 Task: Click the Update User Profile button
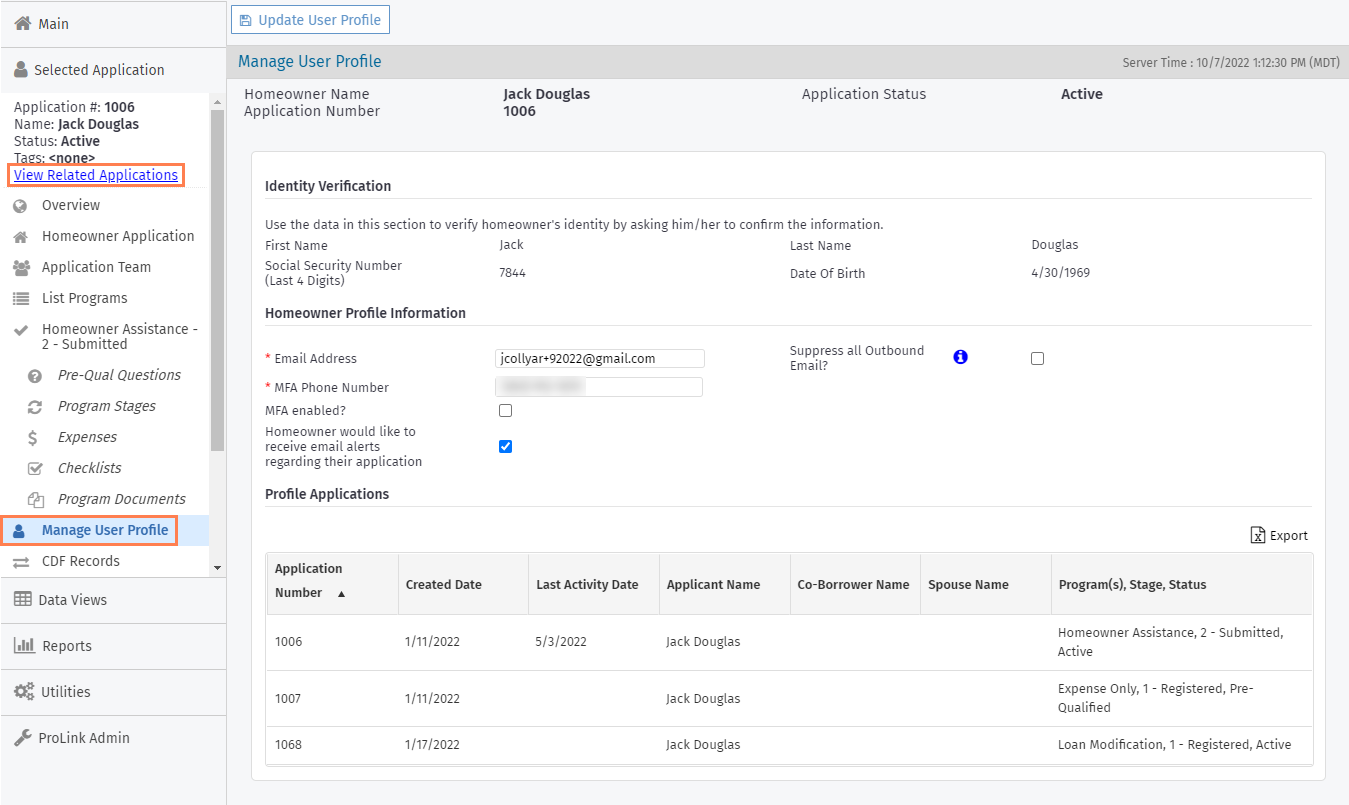coord(310,19)
